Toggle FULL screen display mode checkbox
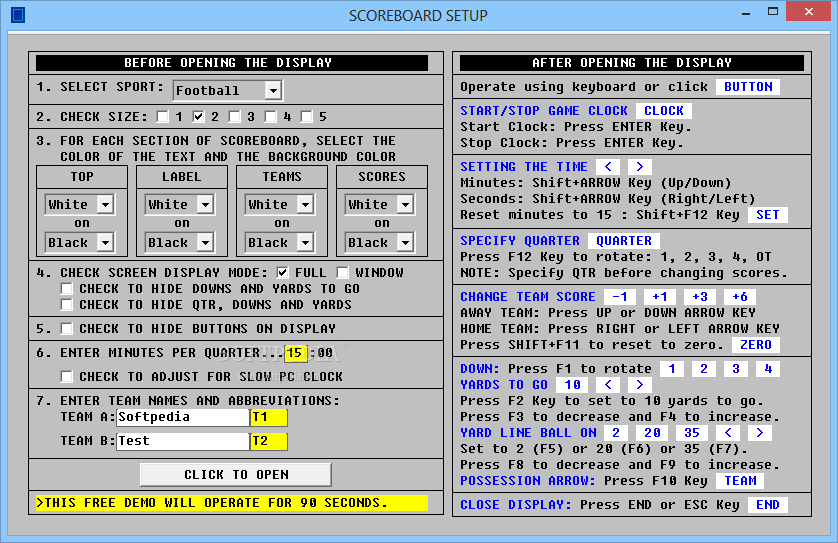Image resolution: width=838 pixels, height=543 pixels. (282, 273)
